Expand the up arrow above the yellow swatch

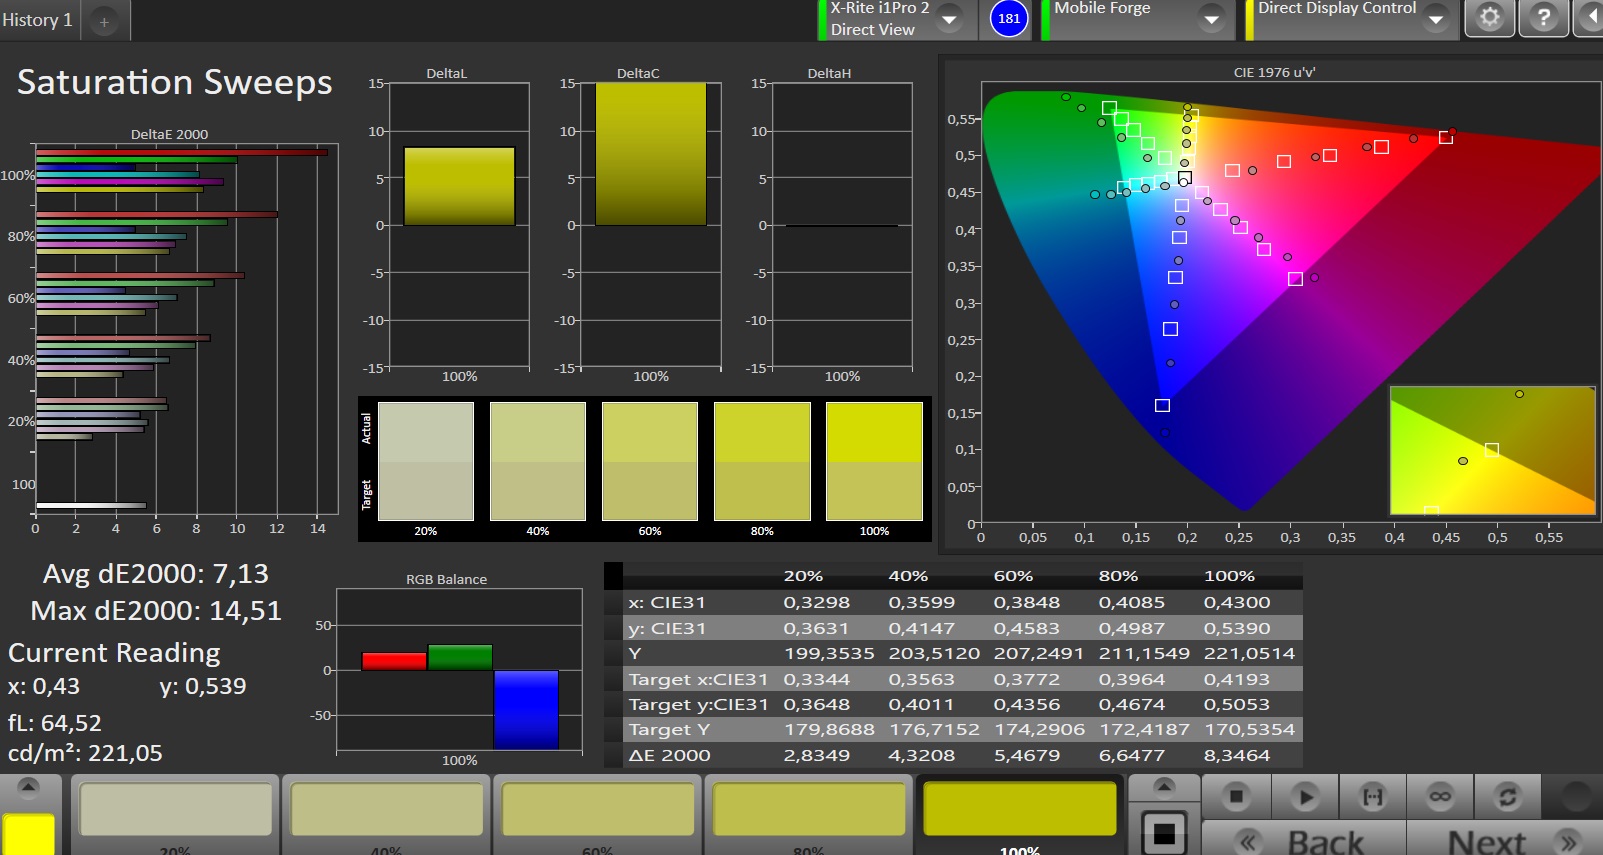click(x=28, y=787)
